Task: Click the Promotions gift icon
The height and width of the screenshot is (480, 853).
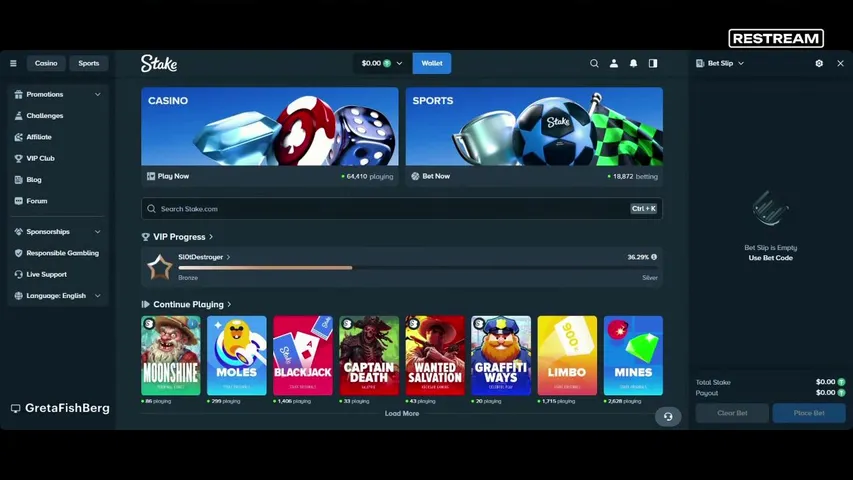Action: click(x=18, y=94)
